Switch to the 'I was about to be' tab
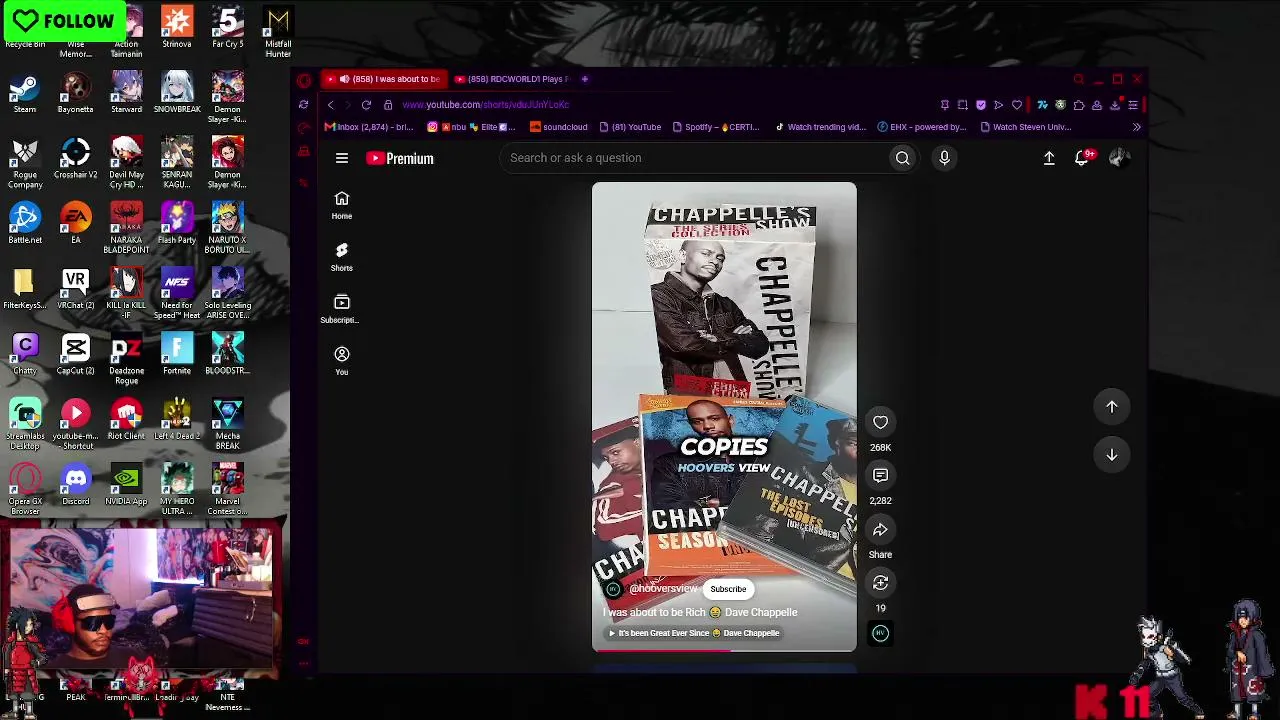 point(383,79)
